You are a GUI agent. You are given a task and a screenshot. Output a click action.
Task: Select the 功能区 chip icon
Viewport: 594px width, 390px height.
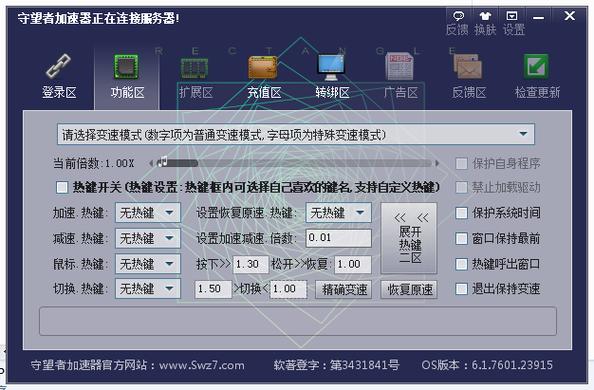click(x=127, y=67)
